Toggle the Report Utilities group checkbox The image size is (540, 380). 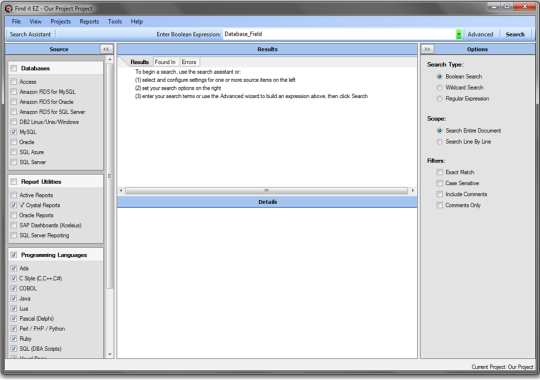pos(13,182)
